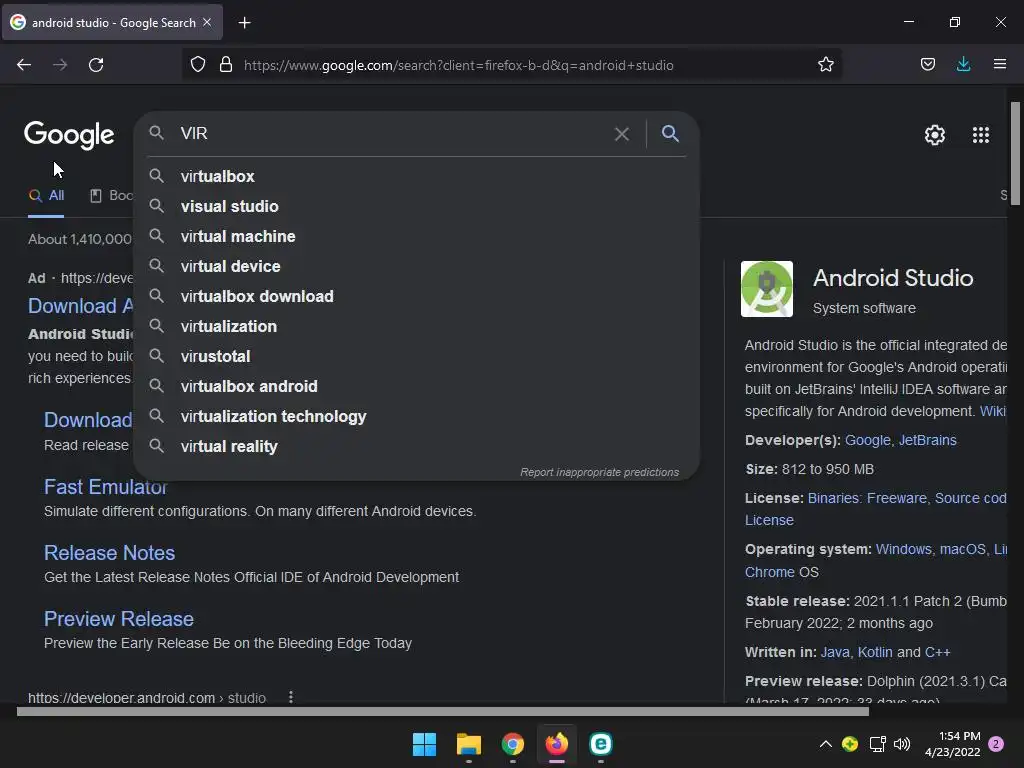Viewport: 1024px width, 768px height.
Task: Open the Release Notes link
Action: pyautogui.click(x=110, y=553)
